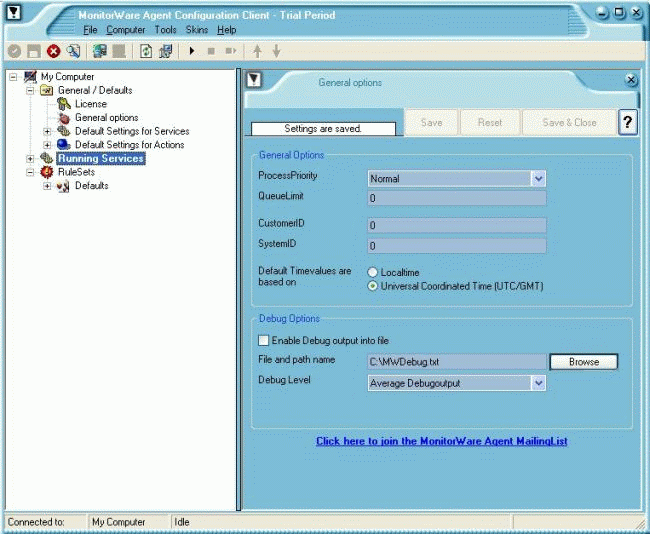Image resolution: width=650 pixels, height=534 pixels.
Task: Click the connect-to-computer toolbar icon
Action: coord(99,51)
